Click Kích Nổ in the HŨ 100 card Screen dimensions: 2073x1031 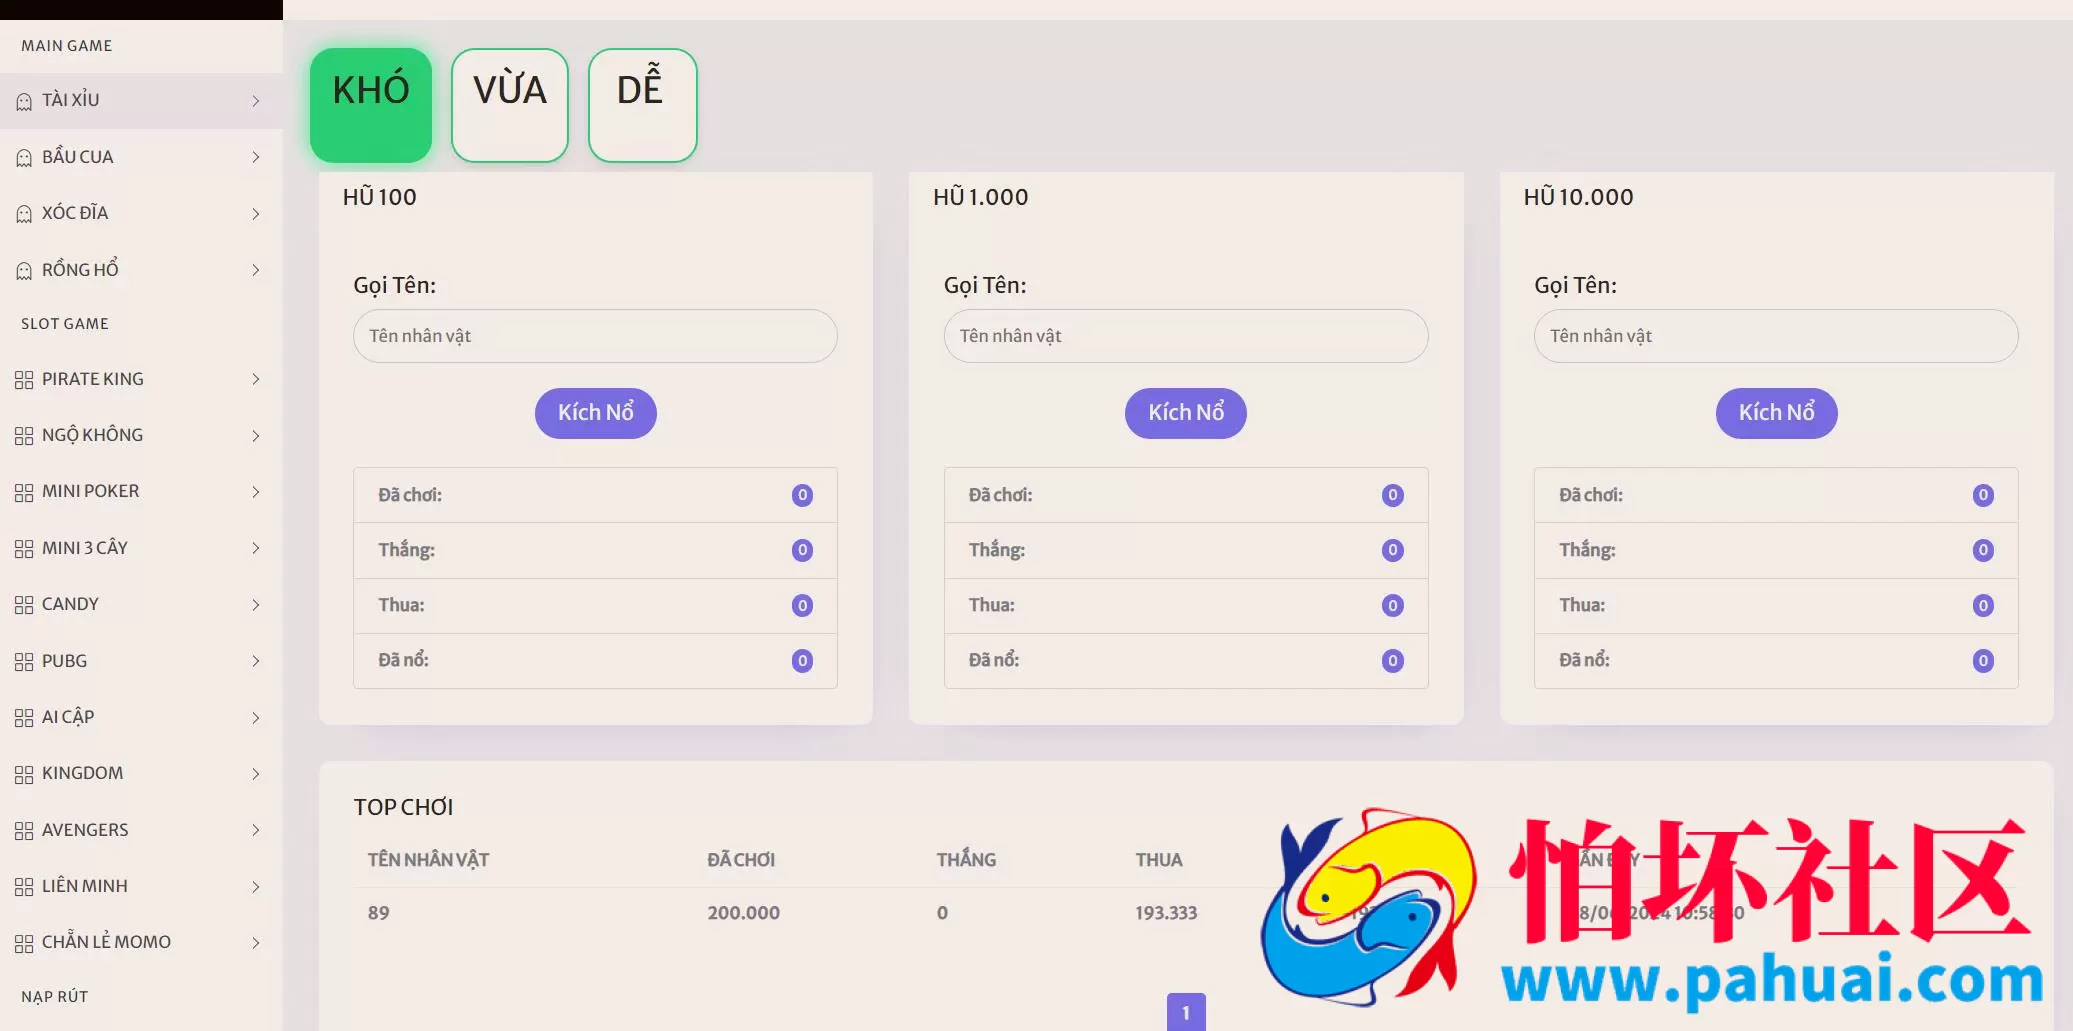pos(596,413)
